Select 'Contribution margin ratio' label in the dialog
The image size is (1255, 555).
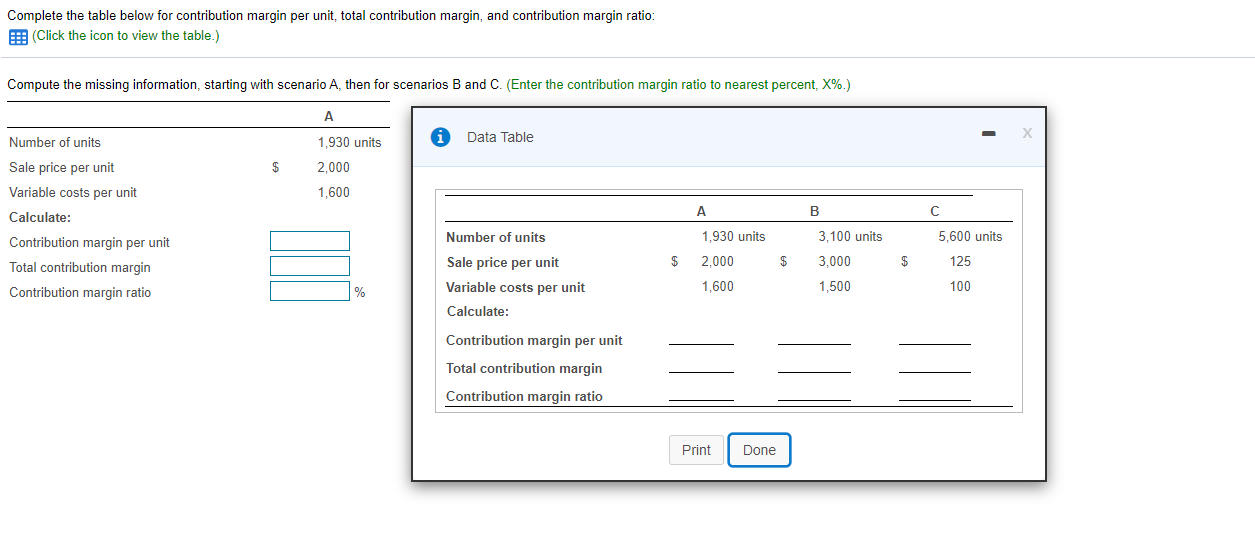point(525,397)
